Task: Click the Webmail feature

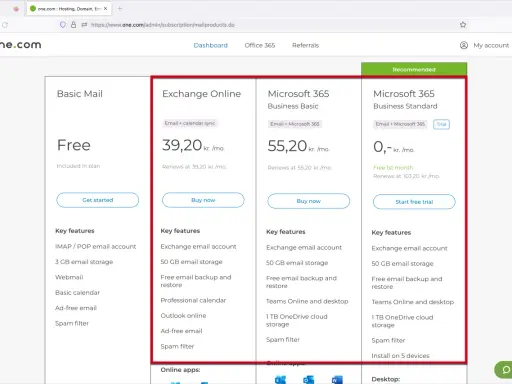Action: (69, 277)
